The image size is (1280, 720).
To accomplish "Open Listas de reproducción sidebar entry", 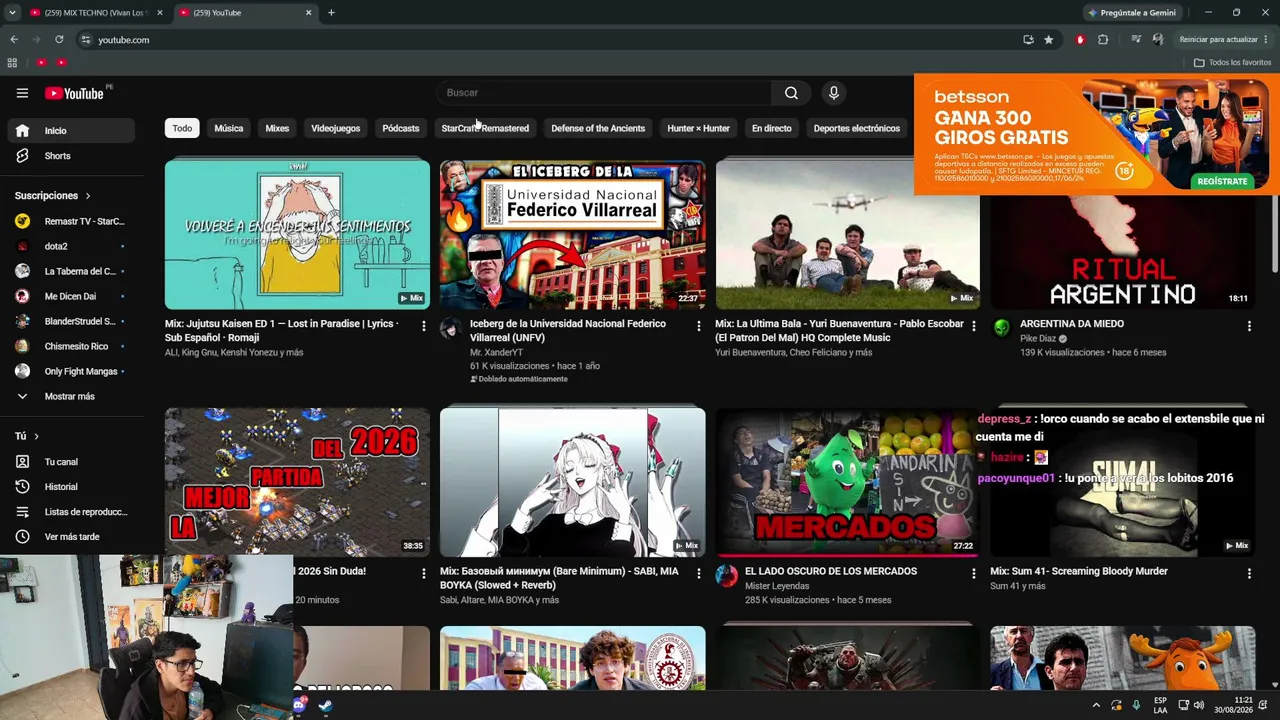I will click(x=71, y=512).
